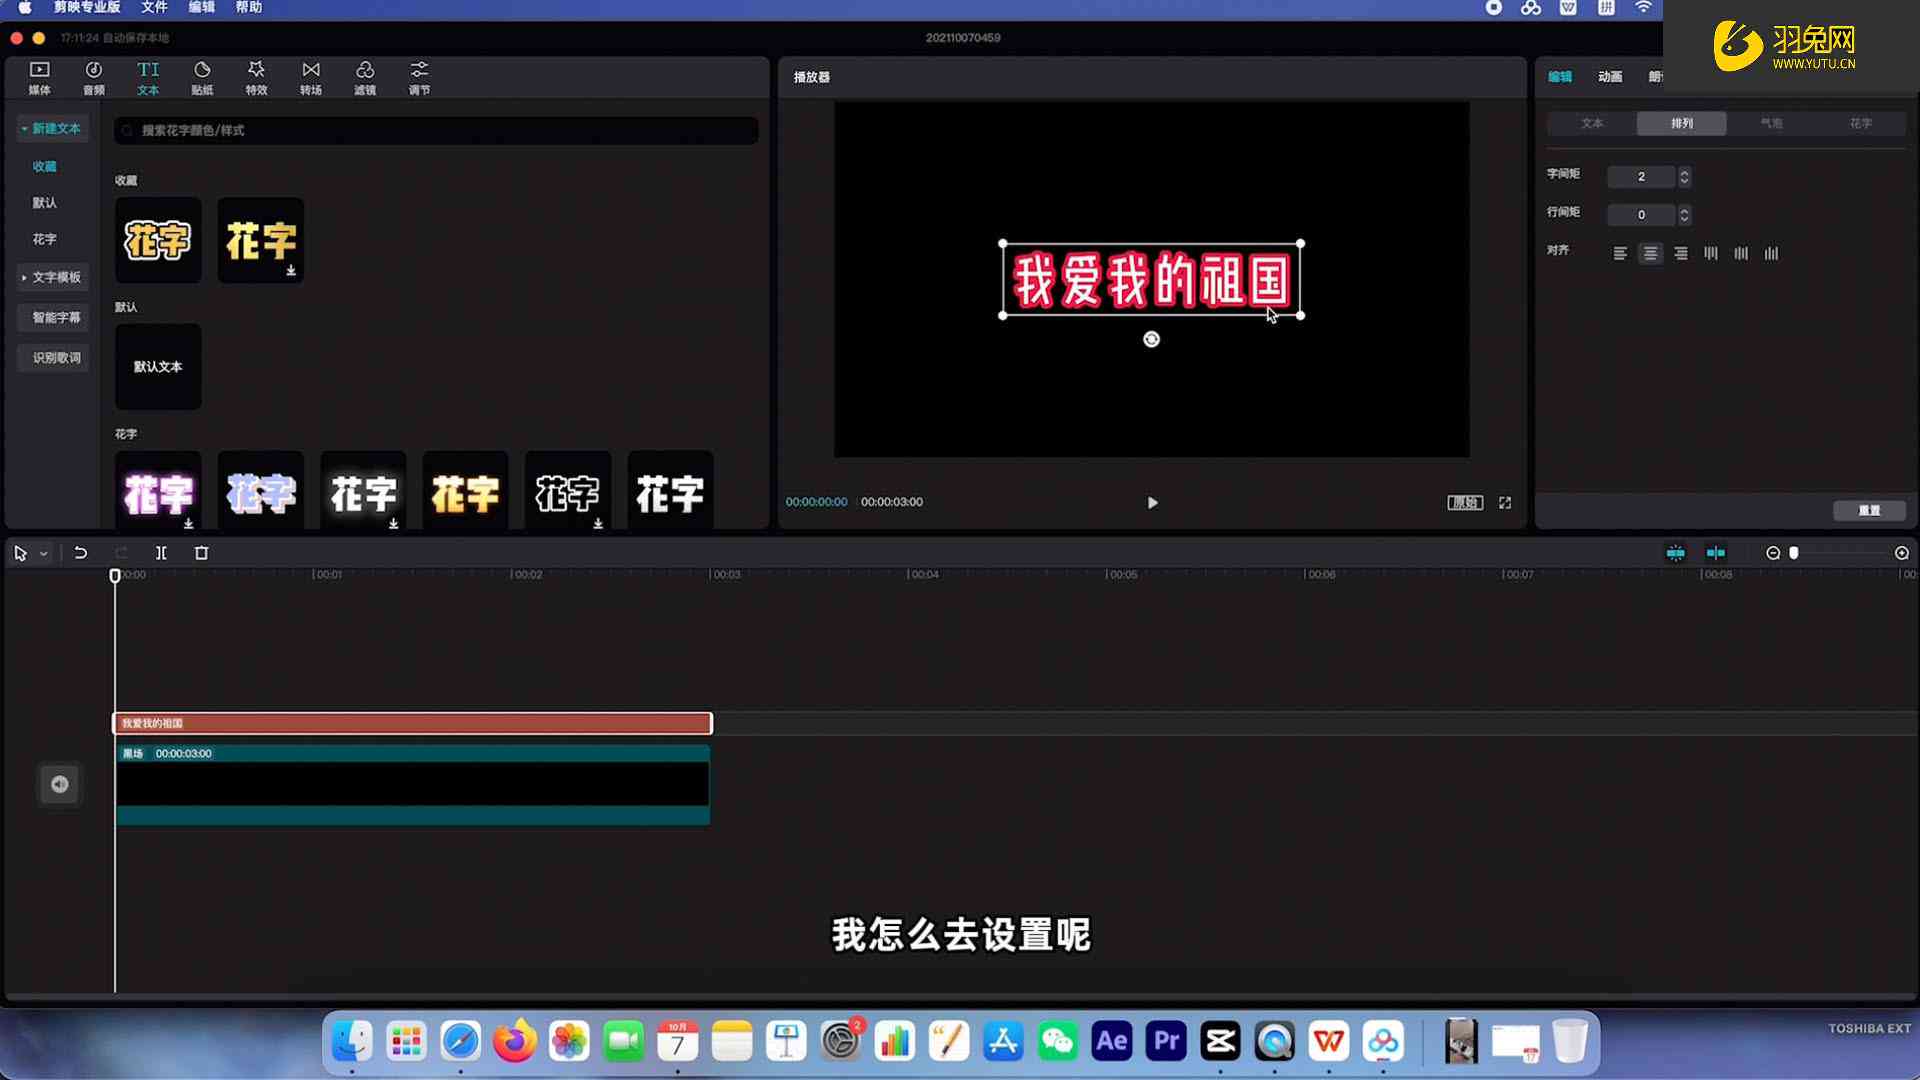Image resolution: width=1920 pixels, height=1080 pixels.
Task: Click the playhead at 00:00
Action: point(115,576)
